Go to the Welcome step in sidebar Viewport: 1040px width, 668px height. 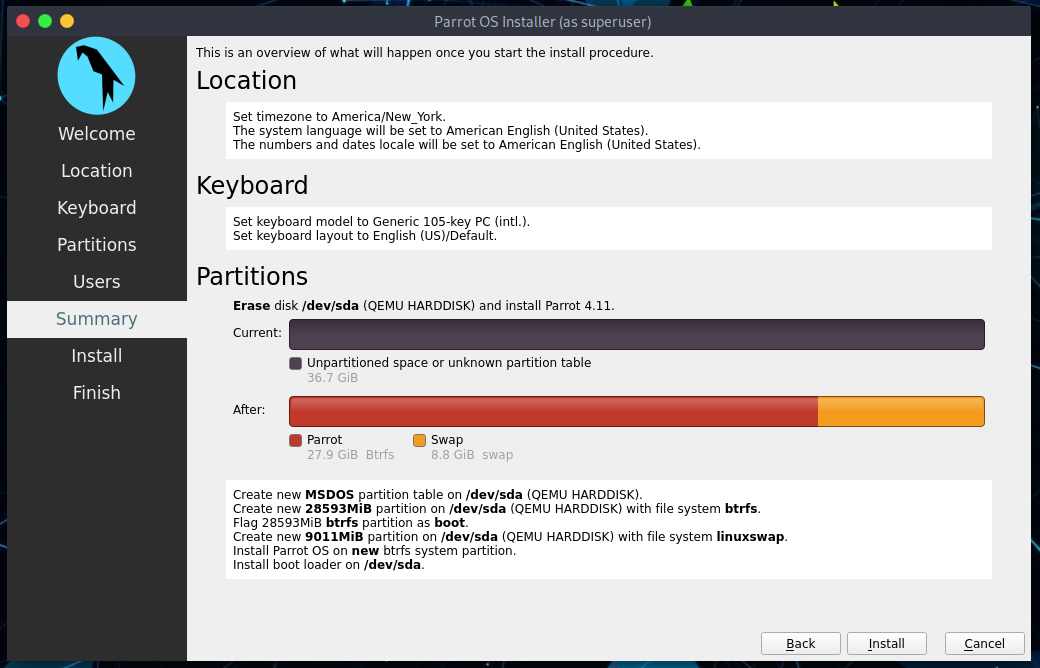[x=97, y=133]
